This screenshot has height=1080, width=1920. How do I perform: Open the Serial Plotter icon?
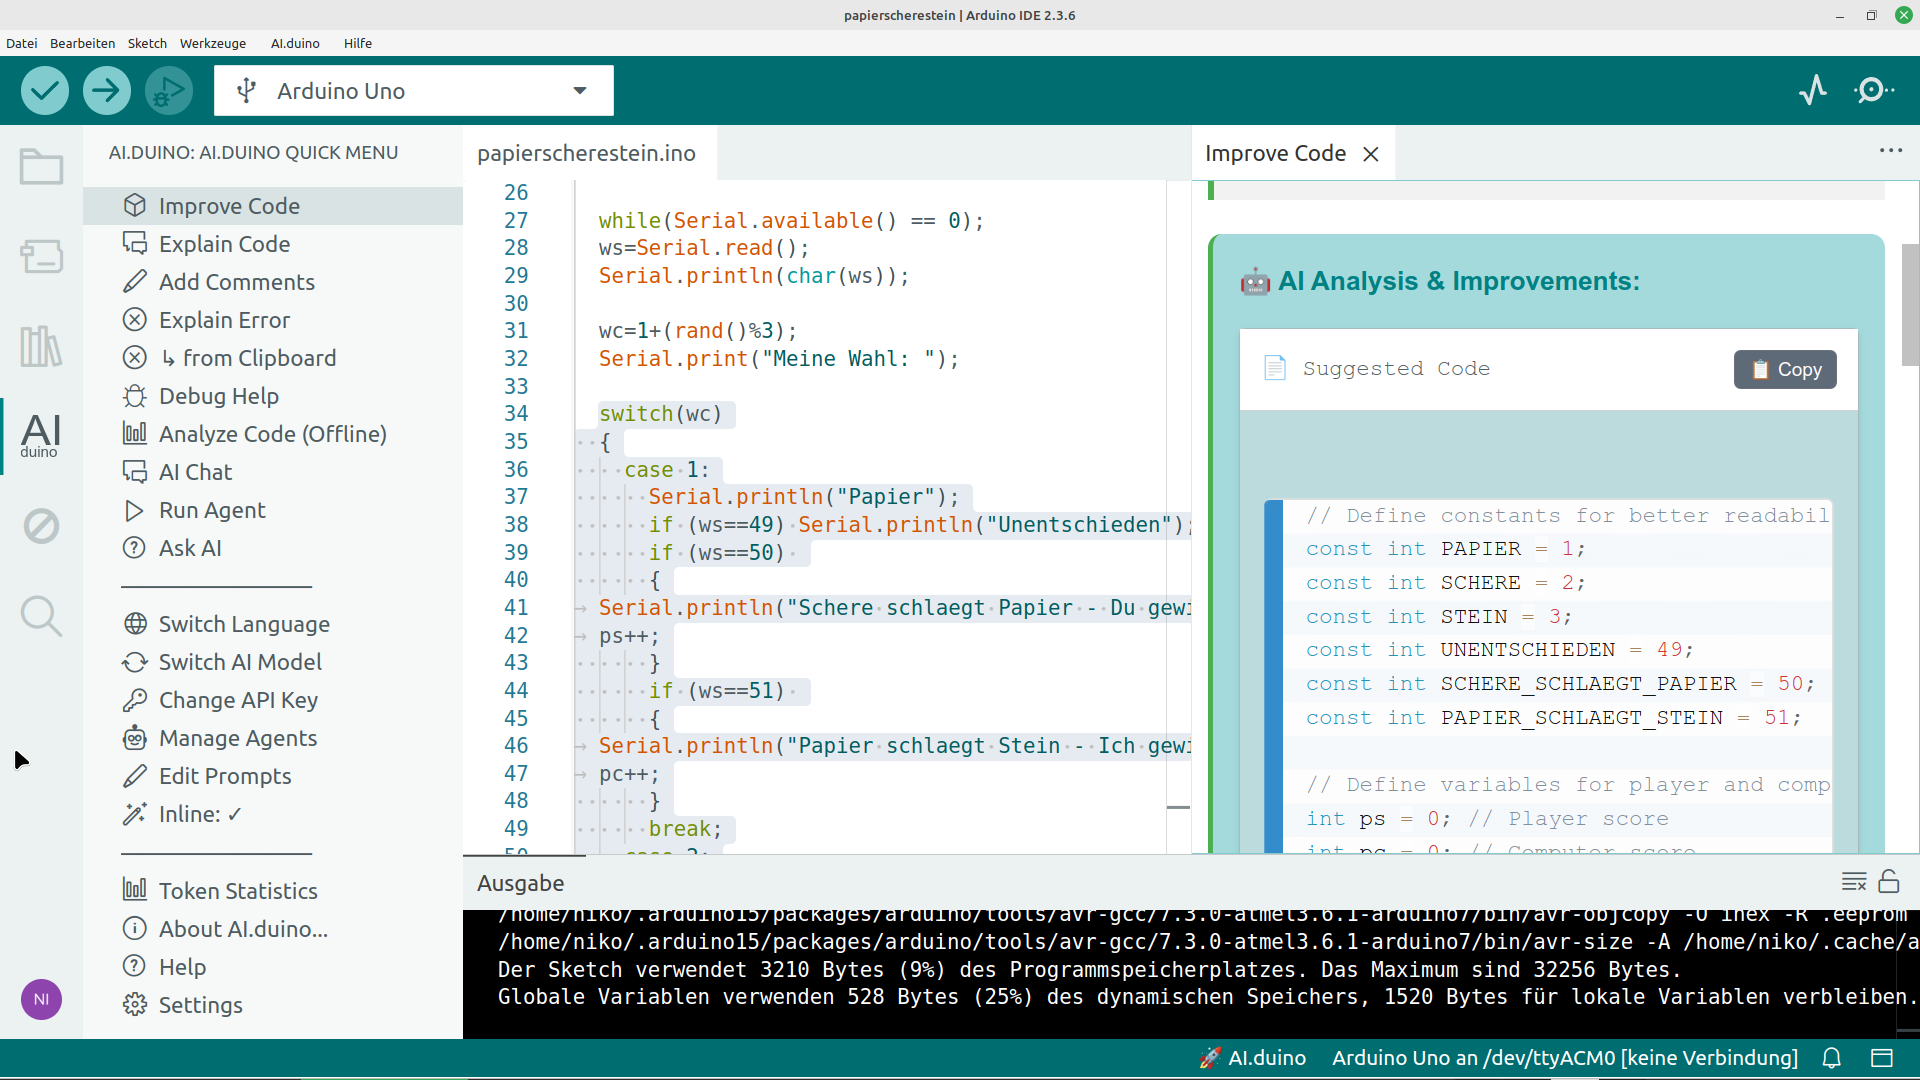click(x=1812, y=91)
